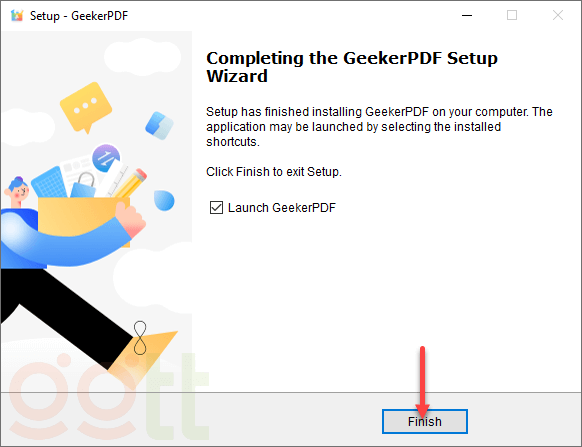Click the "Click Finish to exit Setup." text
This screenshot has height=447, width=582.
point(274,172)
